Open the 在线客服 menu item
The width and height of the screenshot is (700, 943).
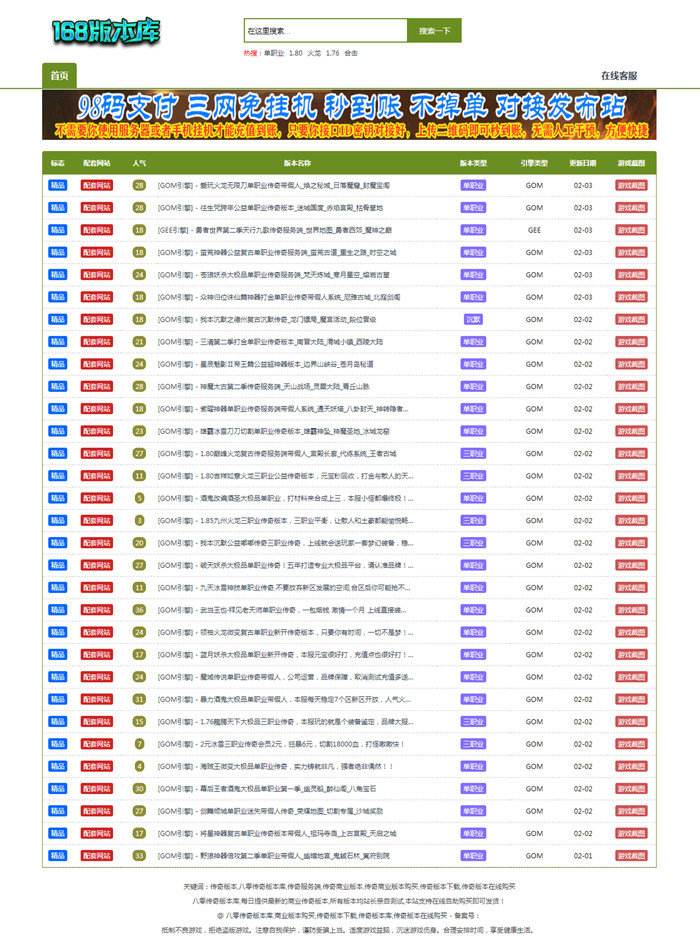[619, 76]
